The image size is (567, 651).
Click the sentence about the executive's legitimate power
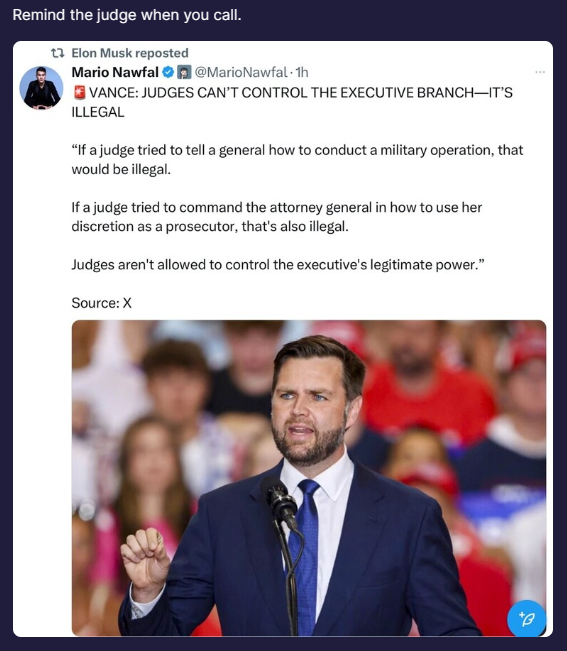pos(278,264)
